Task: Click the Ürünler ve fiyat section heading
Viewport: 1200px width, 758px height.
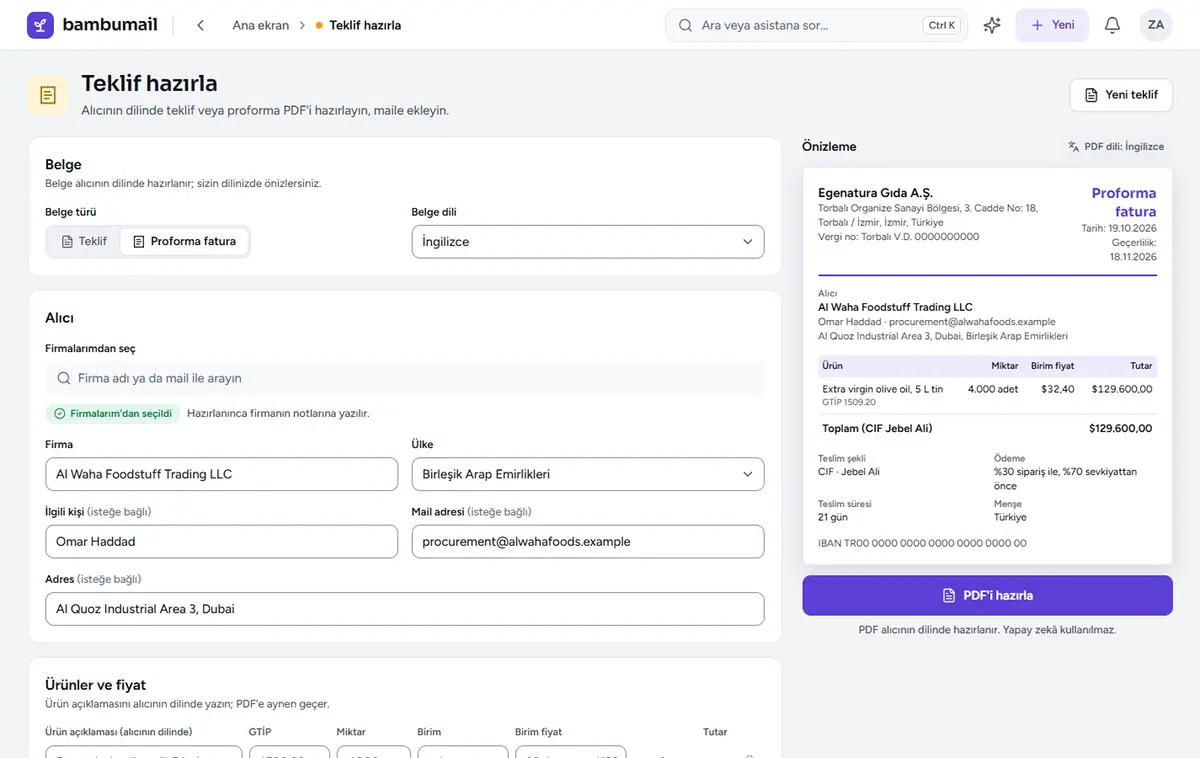Action: (x=96, y=685)
